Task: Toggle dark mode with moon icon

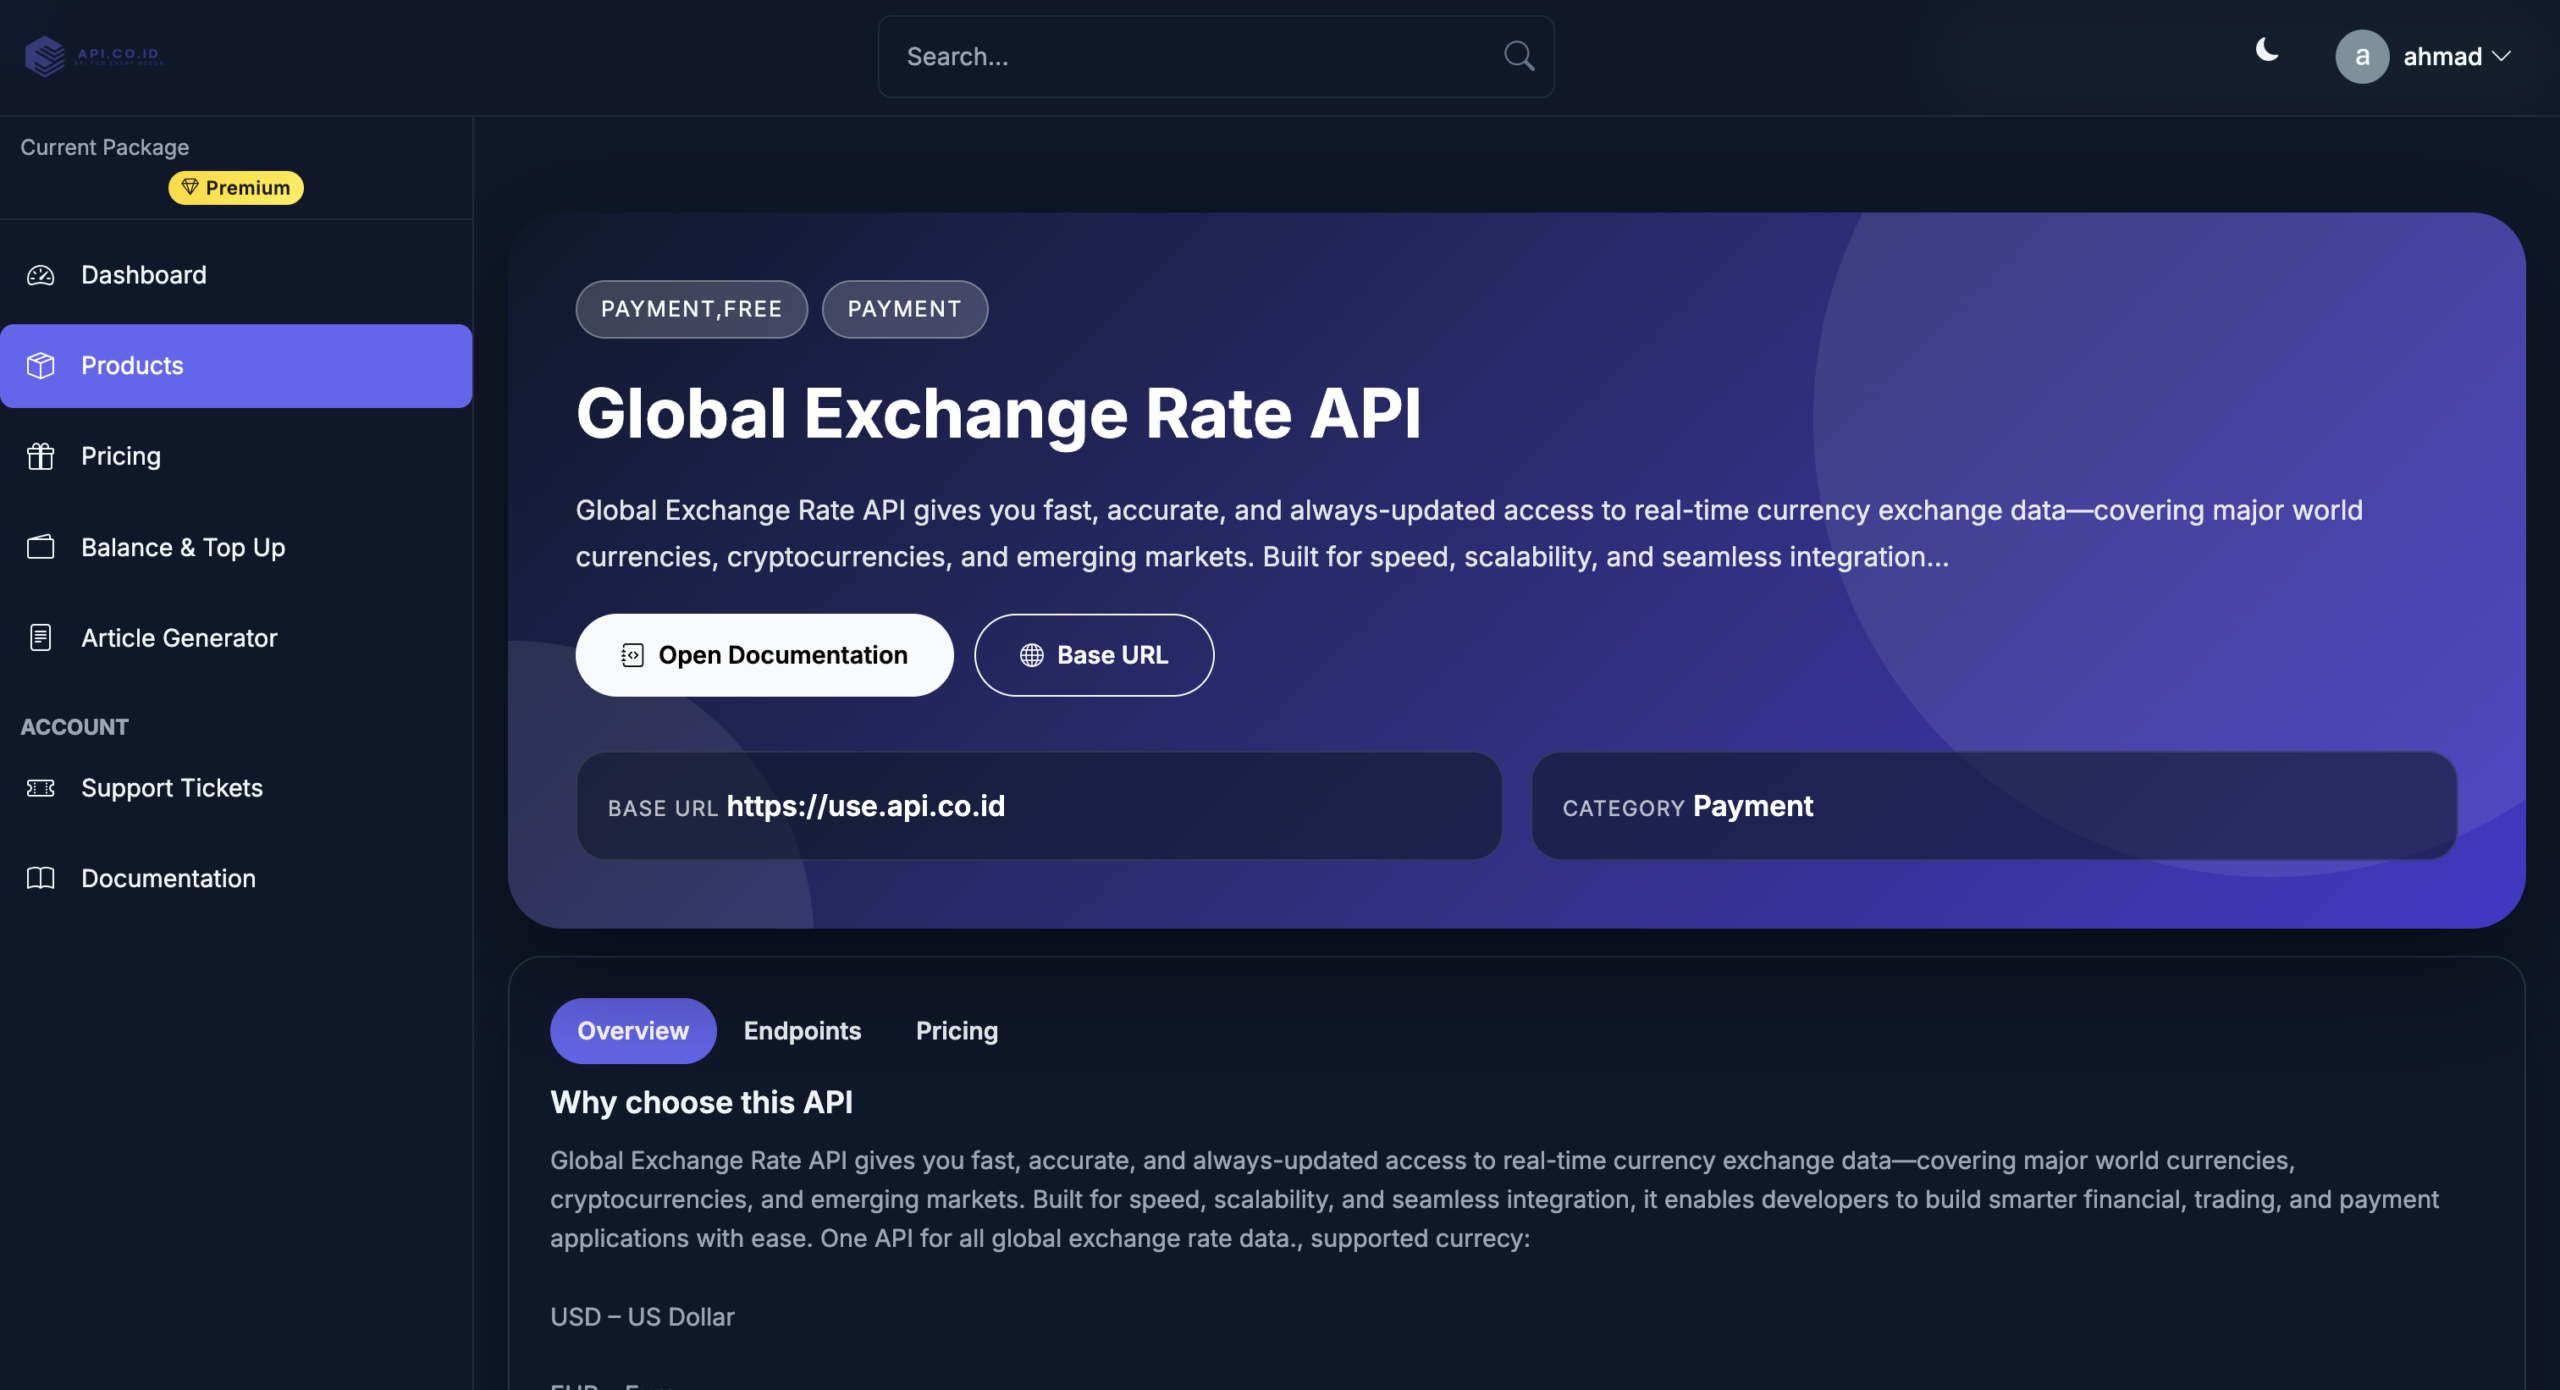Action: click(2266, 50)
